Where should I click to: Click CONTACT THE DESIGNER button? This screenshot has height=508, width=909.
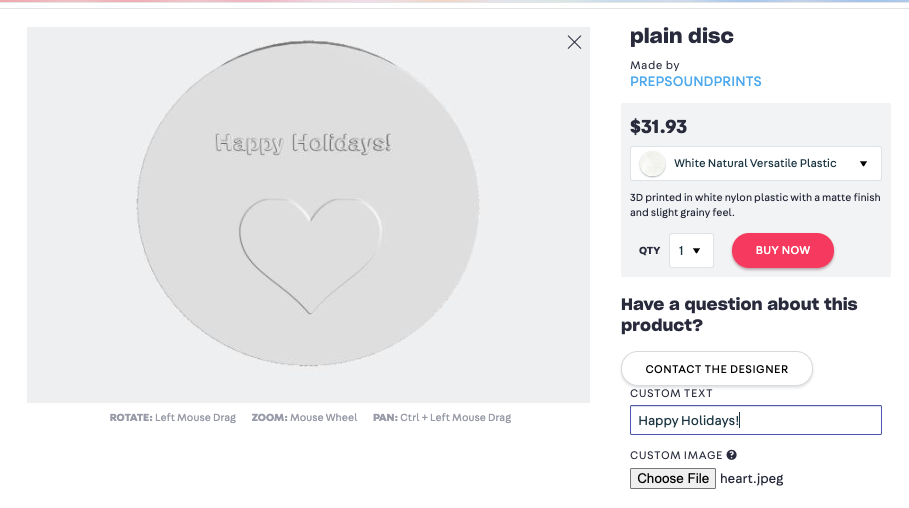click(717, 369)
